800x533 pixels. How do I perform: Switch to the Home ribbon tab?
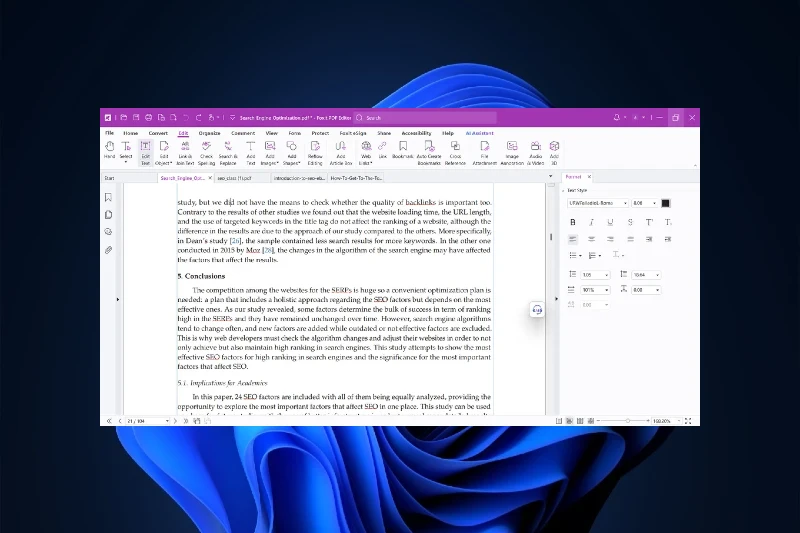click(131, 133)
